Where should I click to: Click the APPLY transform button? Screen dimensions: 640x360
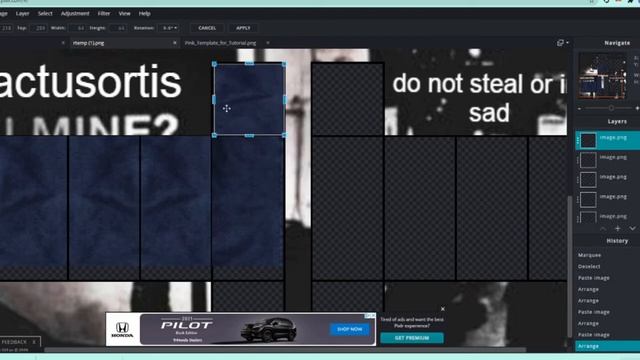243,28
